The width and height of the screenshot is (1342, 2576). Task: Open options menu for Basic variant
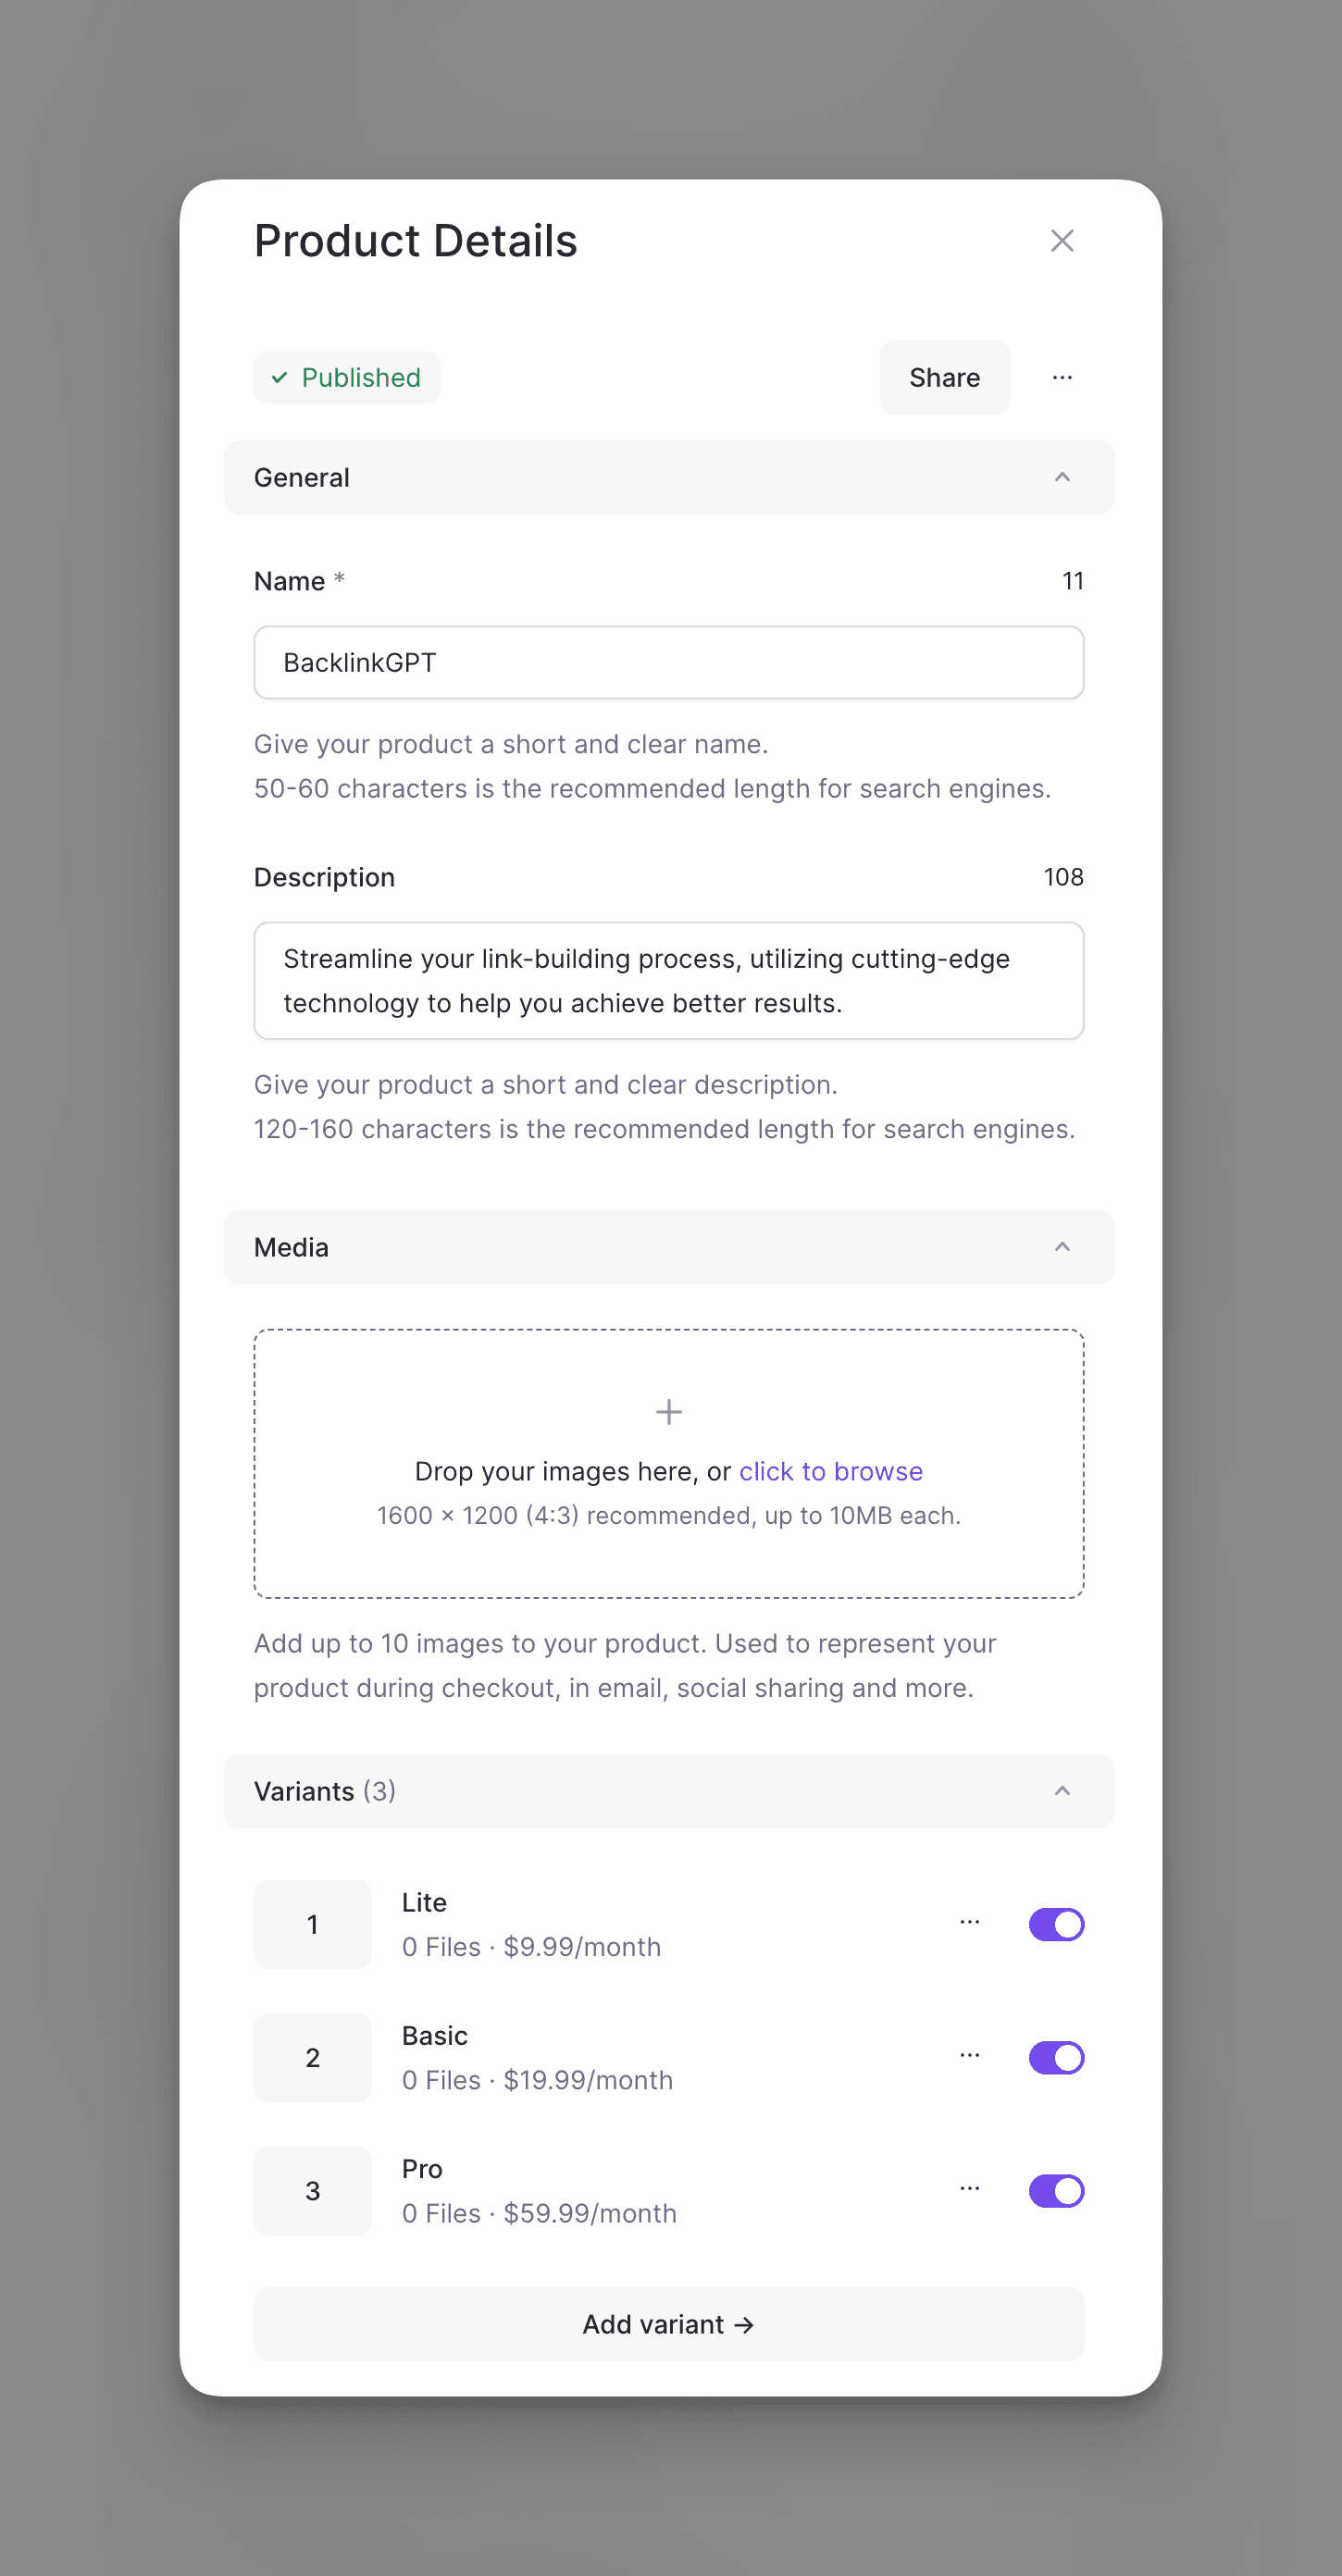pos(969,2055)
